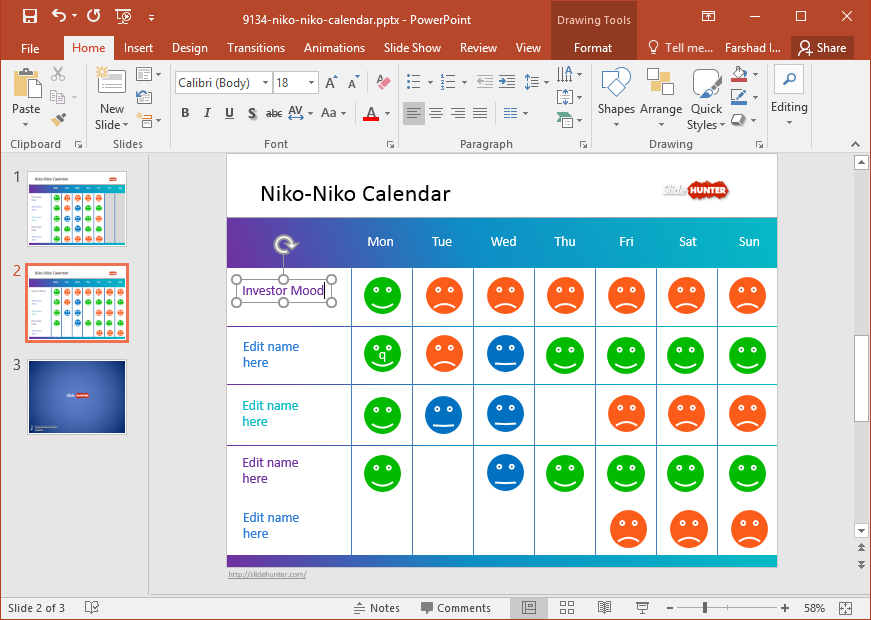Toggle strikethrough formatting

(x=274, y=113)
